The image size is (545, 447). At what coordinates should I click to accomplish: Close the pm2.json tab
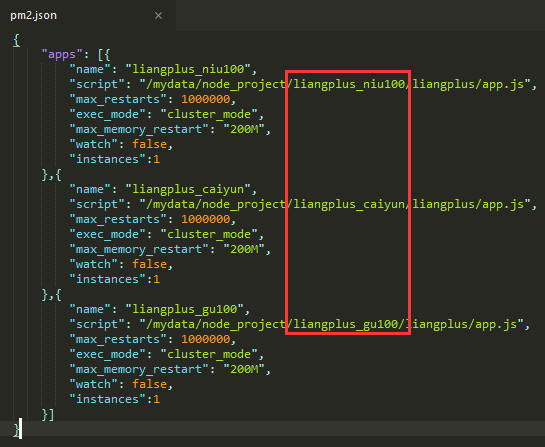coord(158,16)
